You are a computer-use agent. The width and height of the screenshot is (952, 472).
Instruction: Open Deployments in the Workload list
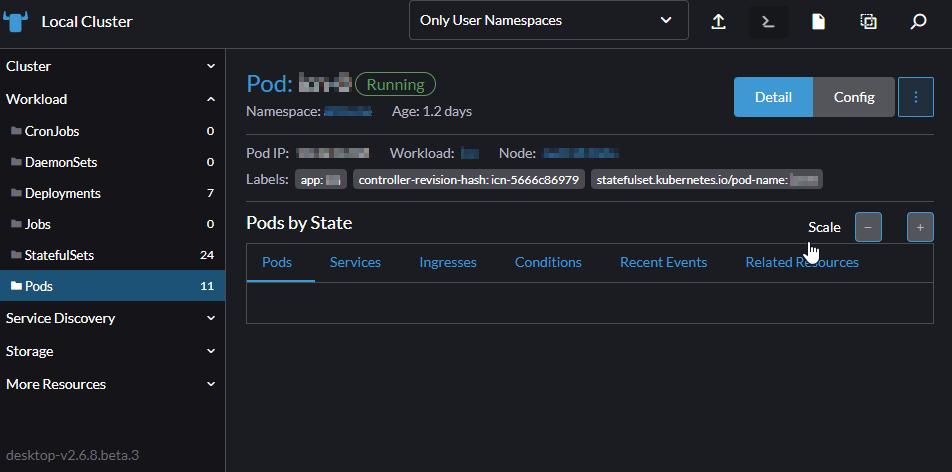tap(112, 193)
